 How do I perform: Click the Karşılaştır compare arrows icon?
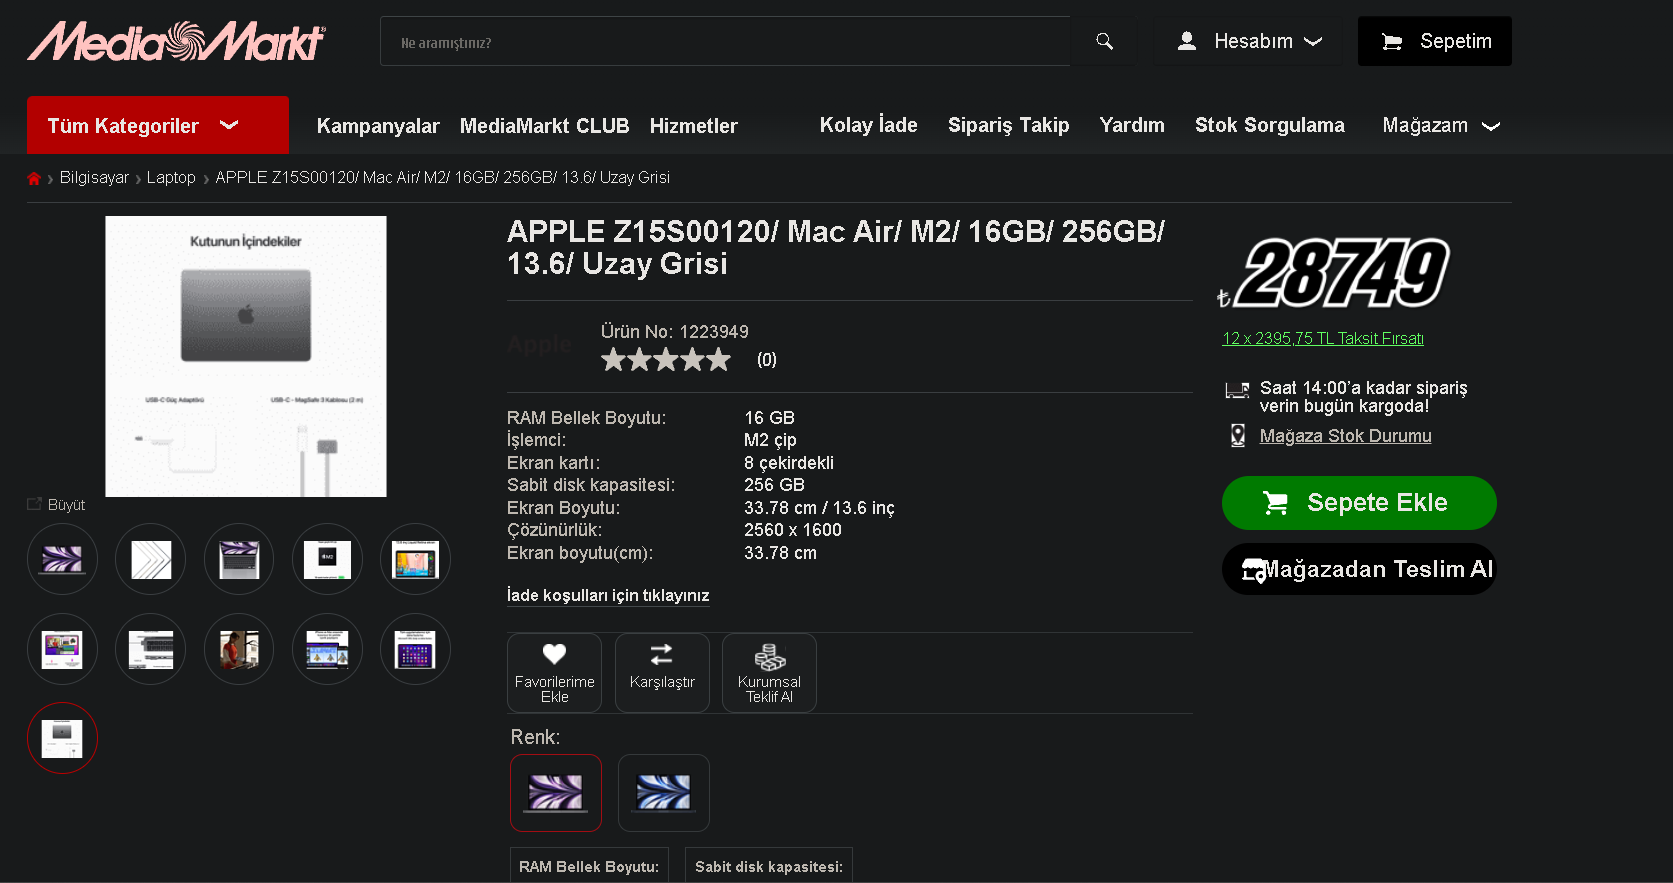click(662, 654)
